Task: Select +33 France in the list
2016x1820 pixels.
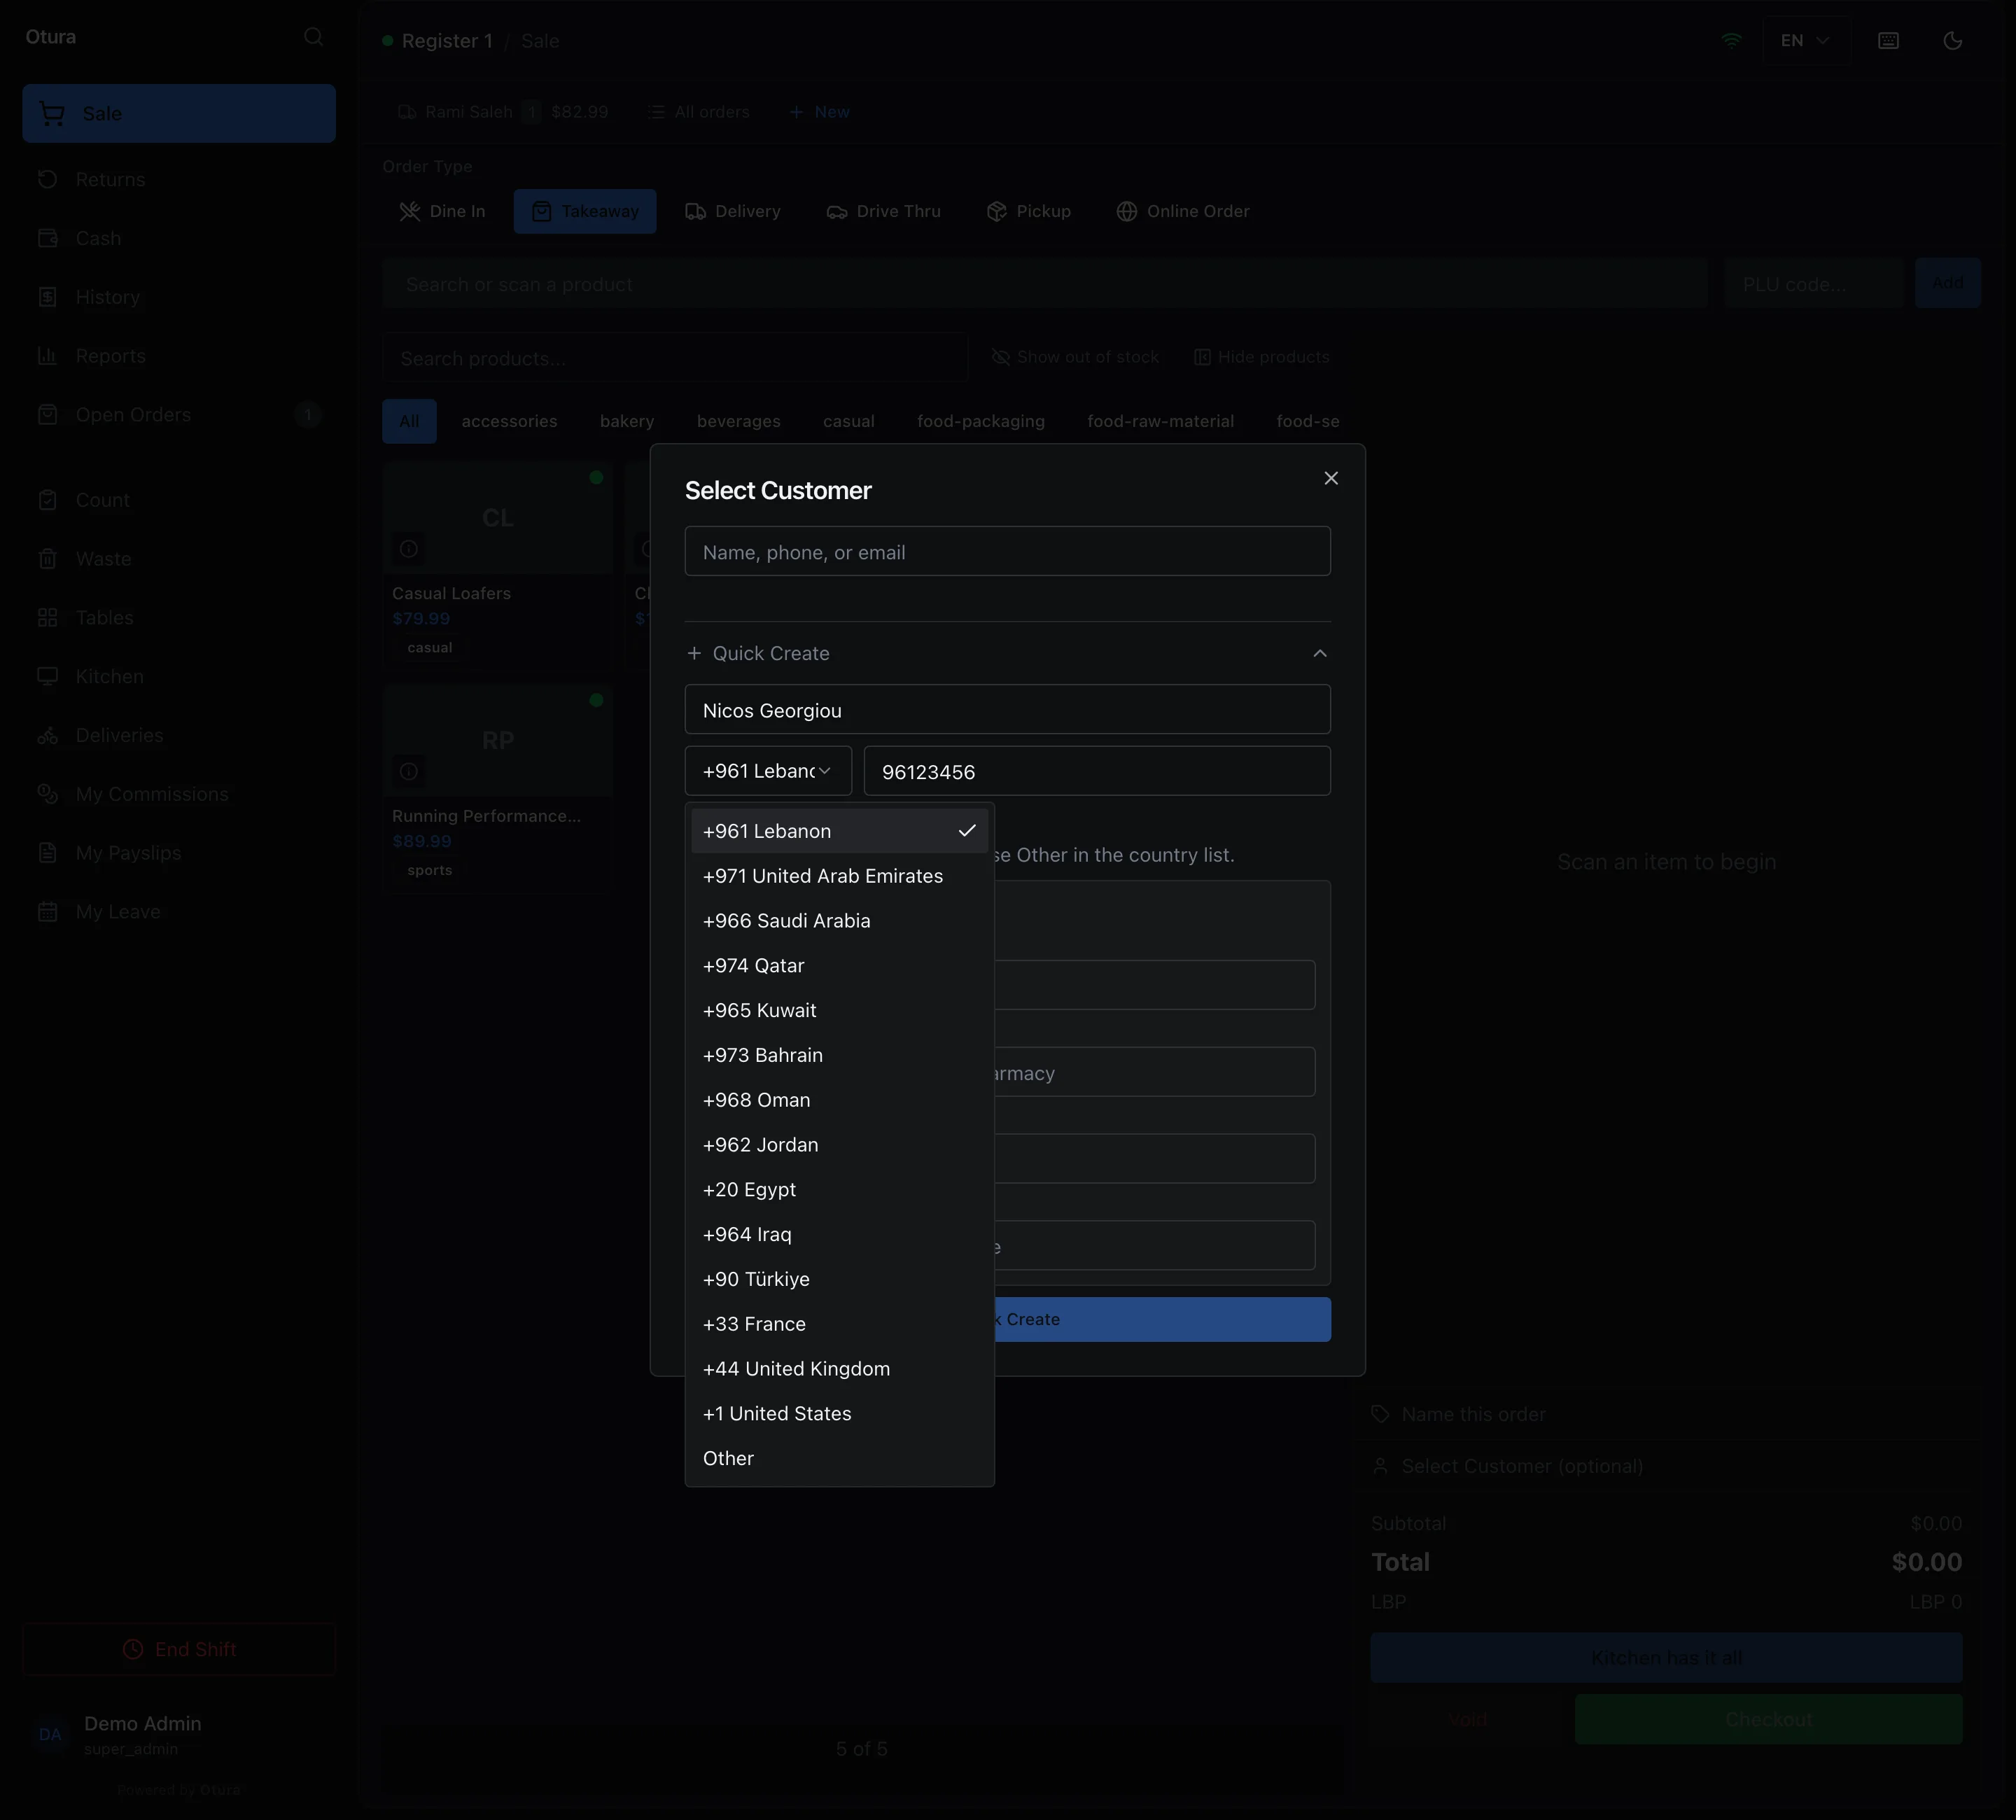Action: point(839,1324)
